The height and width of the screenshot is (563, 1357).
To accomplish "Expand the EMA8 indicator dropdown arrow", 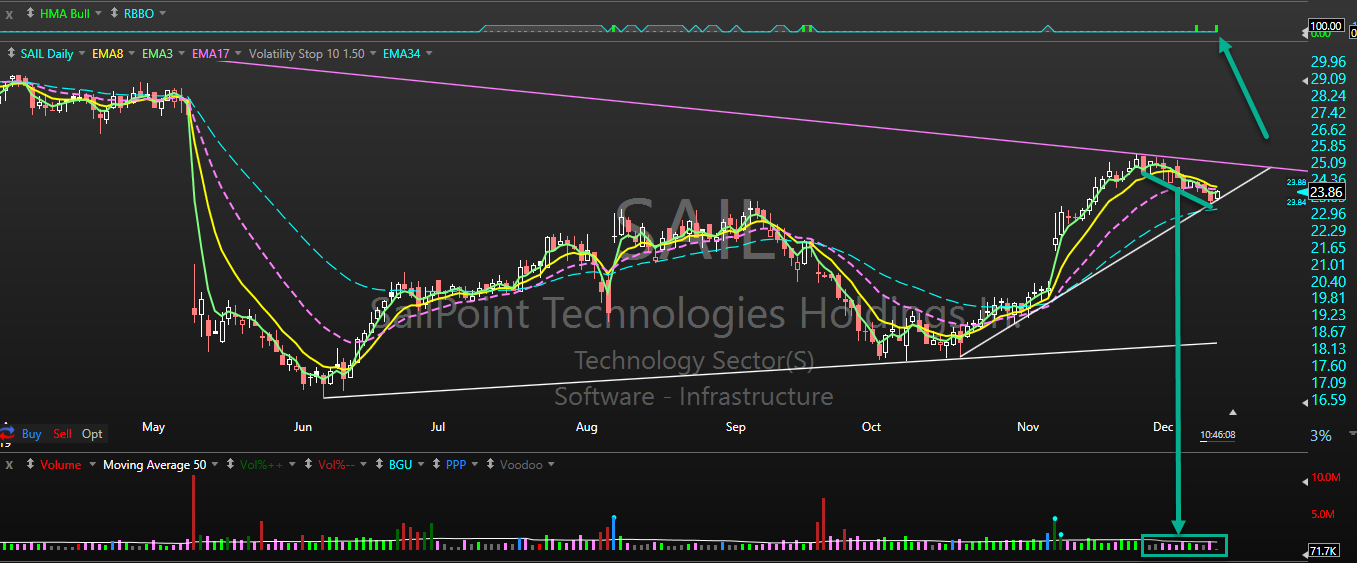I will tap(130, 53).
